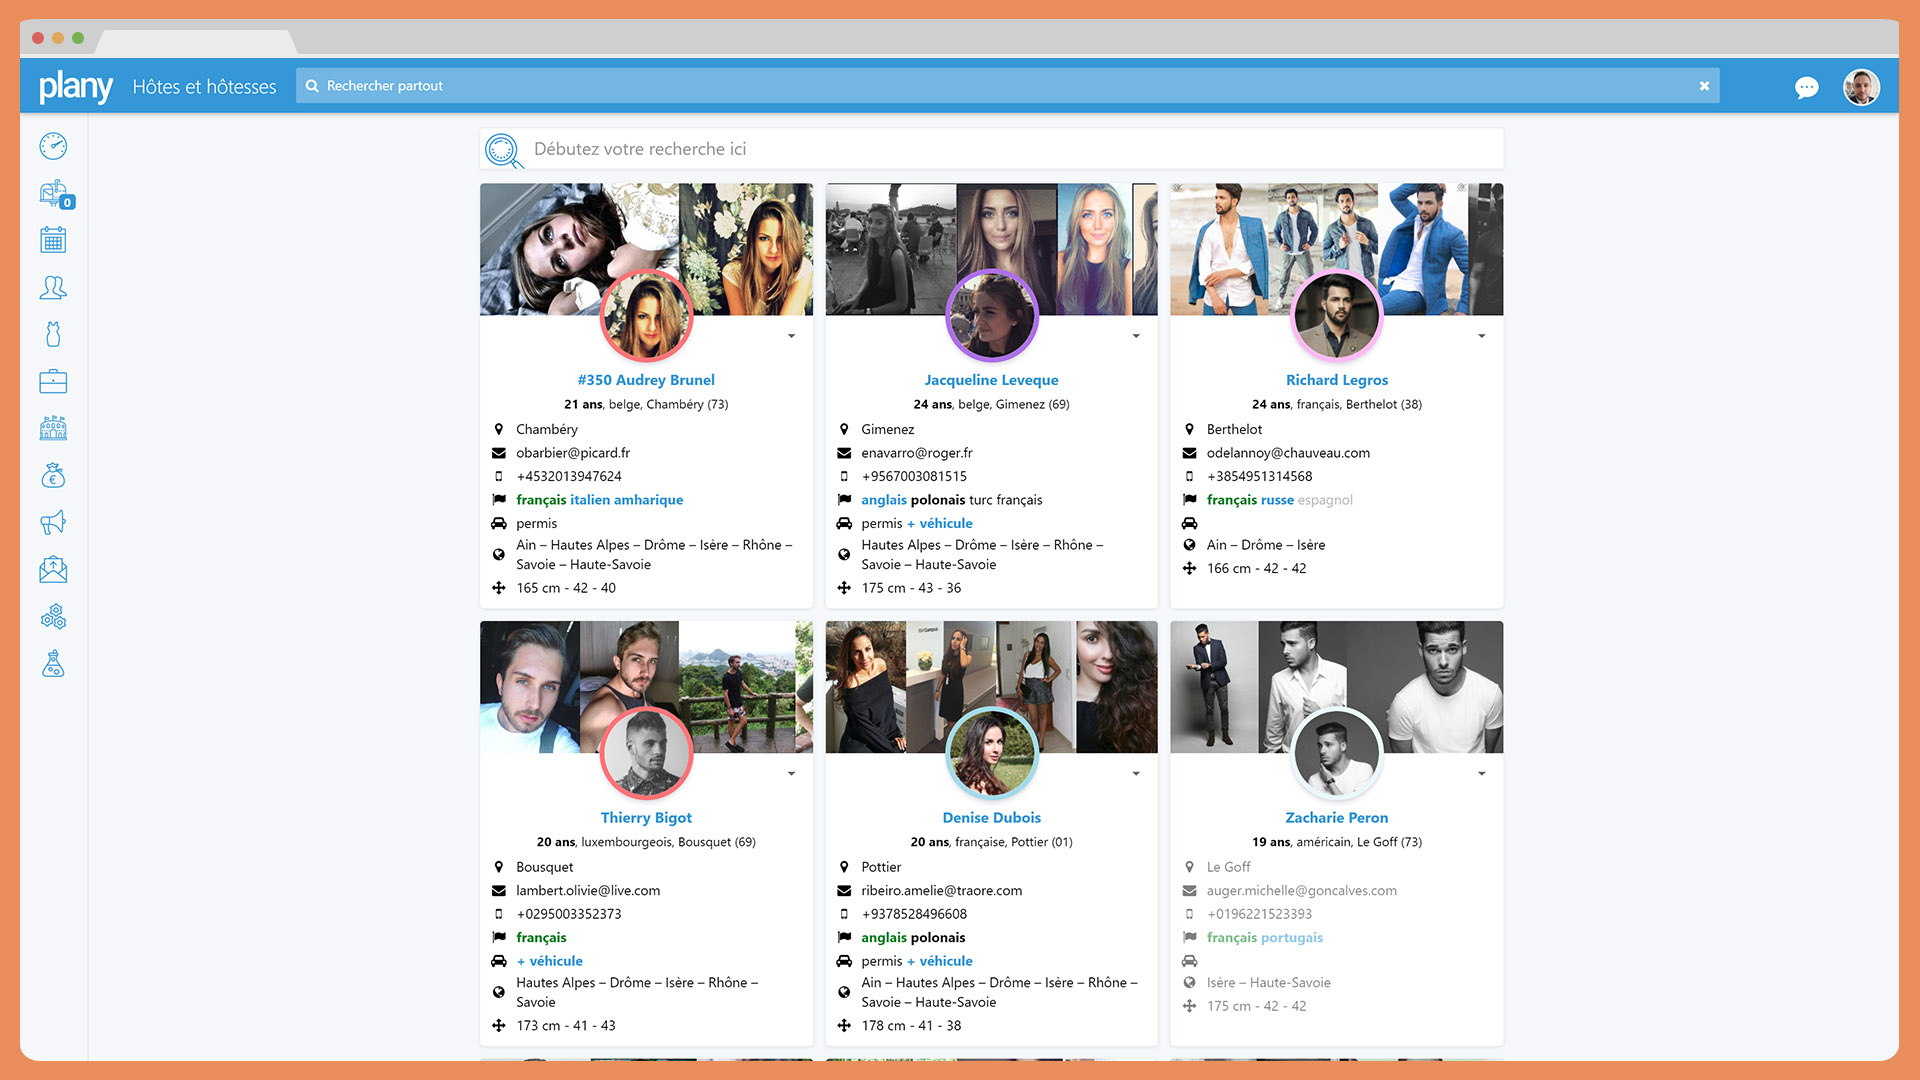Open the mailbox icon with 0 badge
This screenshot has width=1920, height=1080.
(54, 193)
